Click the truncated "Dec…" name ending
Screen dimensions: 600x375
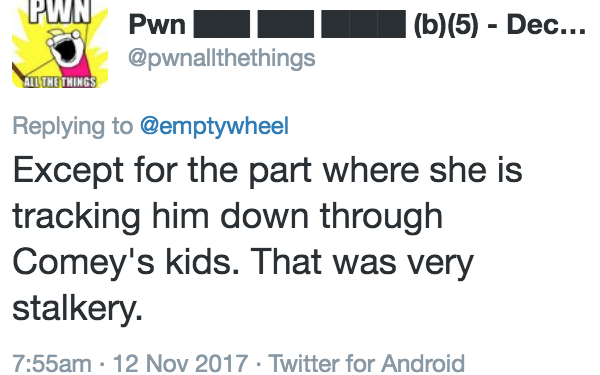[x=546, y=24]
